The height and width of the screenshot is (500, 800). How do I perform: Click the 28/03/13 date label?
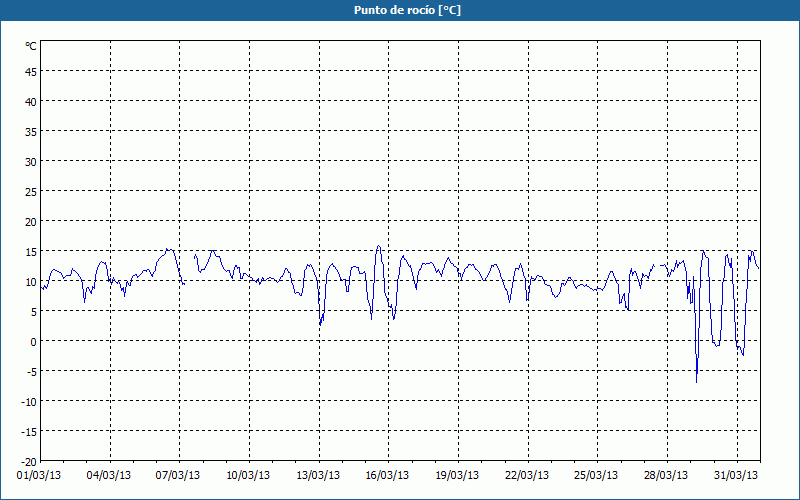point(666,476)
